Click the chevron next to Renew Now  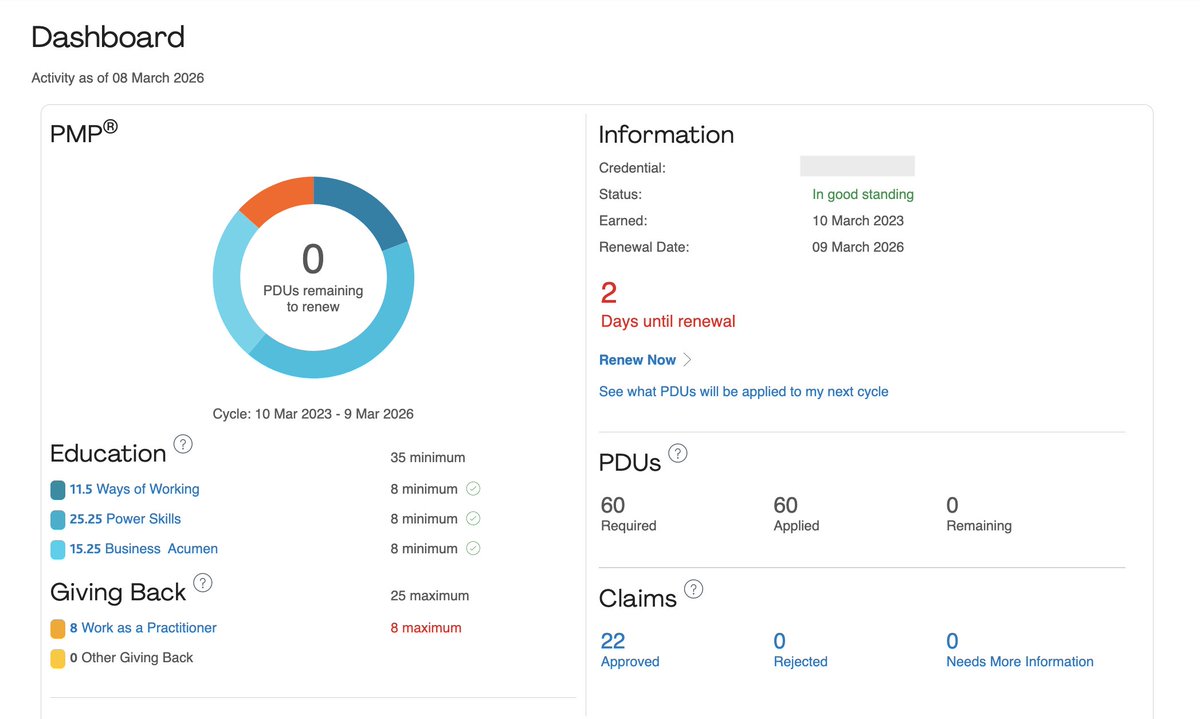click(687, 360)
